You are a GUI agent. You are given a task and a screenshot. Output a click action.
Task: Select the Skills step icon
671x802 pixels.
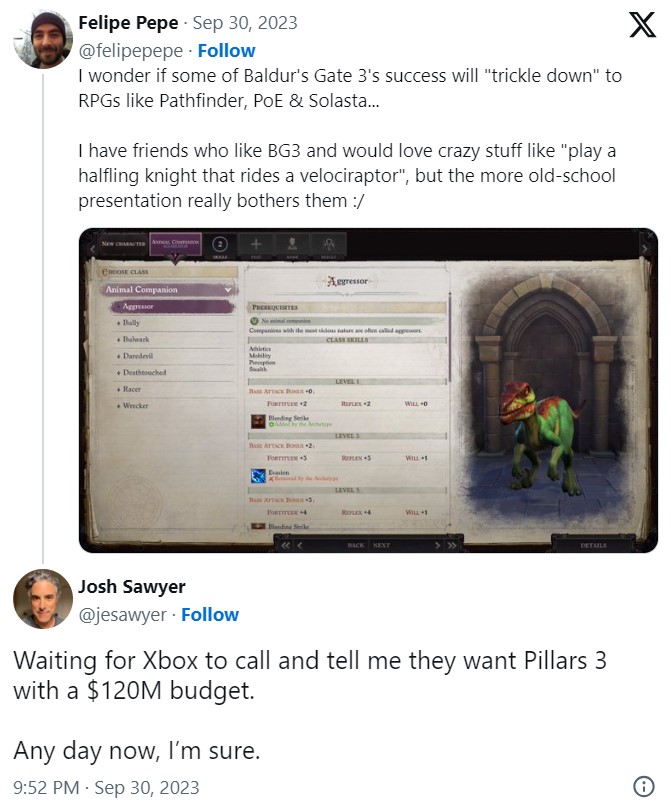pyautogui.click(x=221, y=243)
